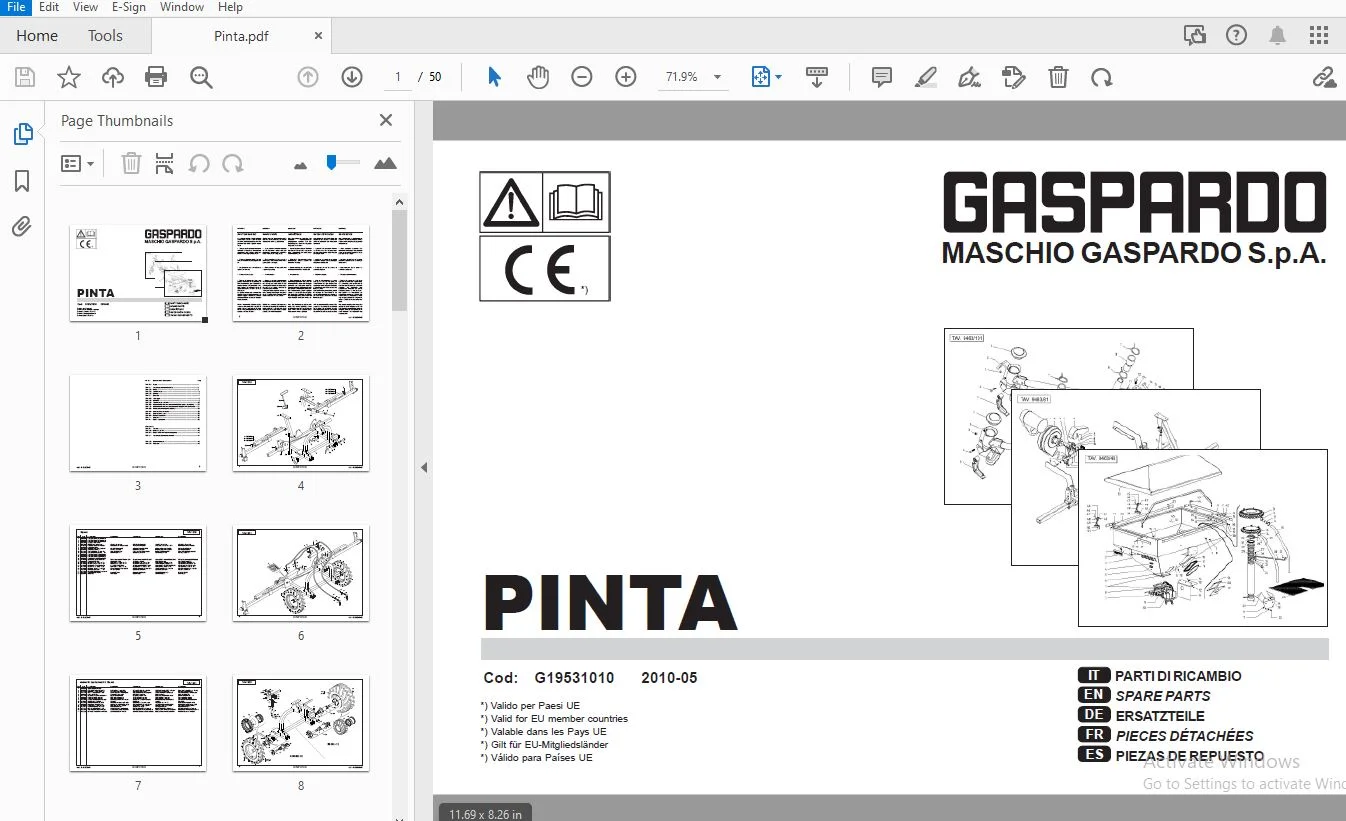The width and height of the screenshot is (1346, 821).
Task: Open the help question mark icon
Action: click(1236, 36)
